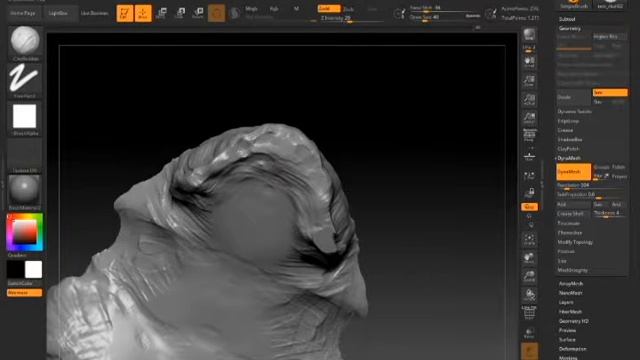Expand the Crease section
The width and height of the screenshot is (640, 360).
click(565, 130)
